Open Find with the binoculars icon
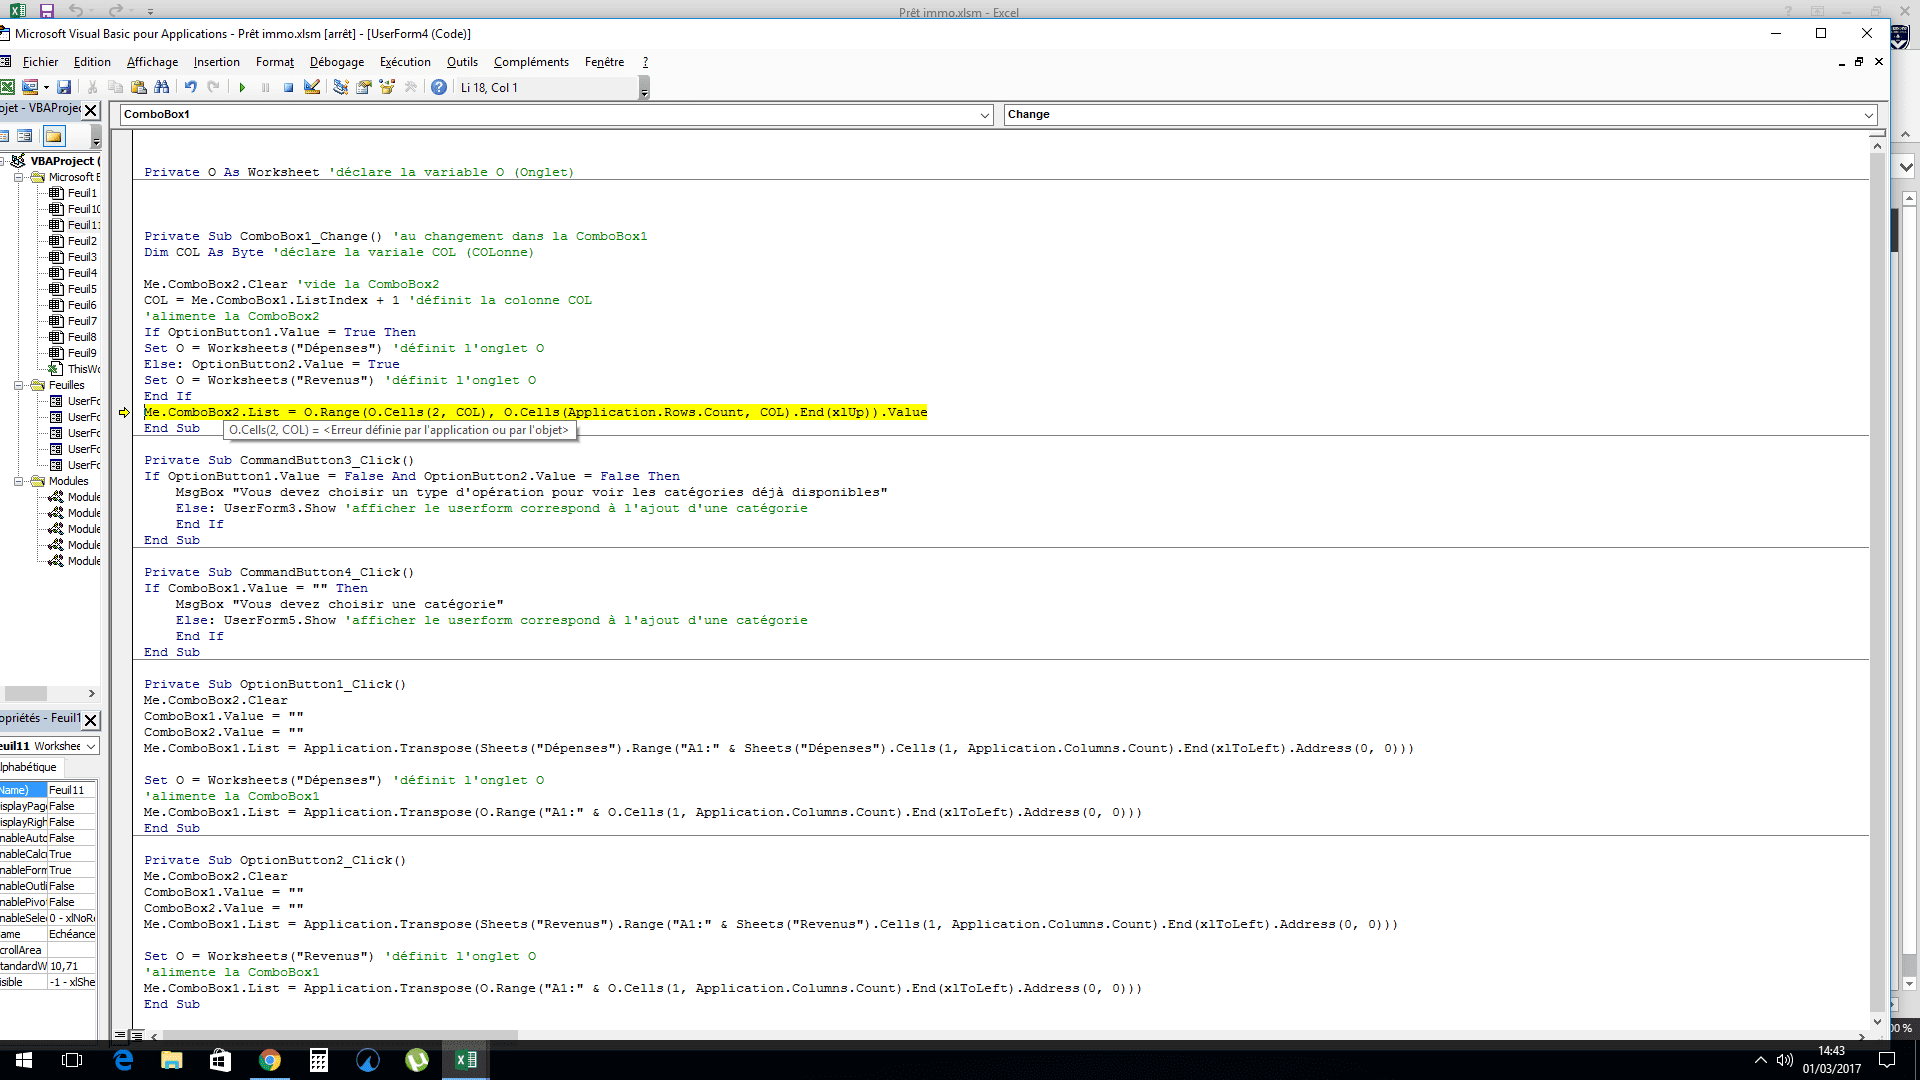Viewport: 1920px width, 1080px height. 162,88
